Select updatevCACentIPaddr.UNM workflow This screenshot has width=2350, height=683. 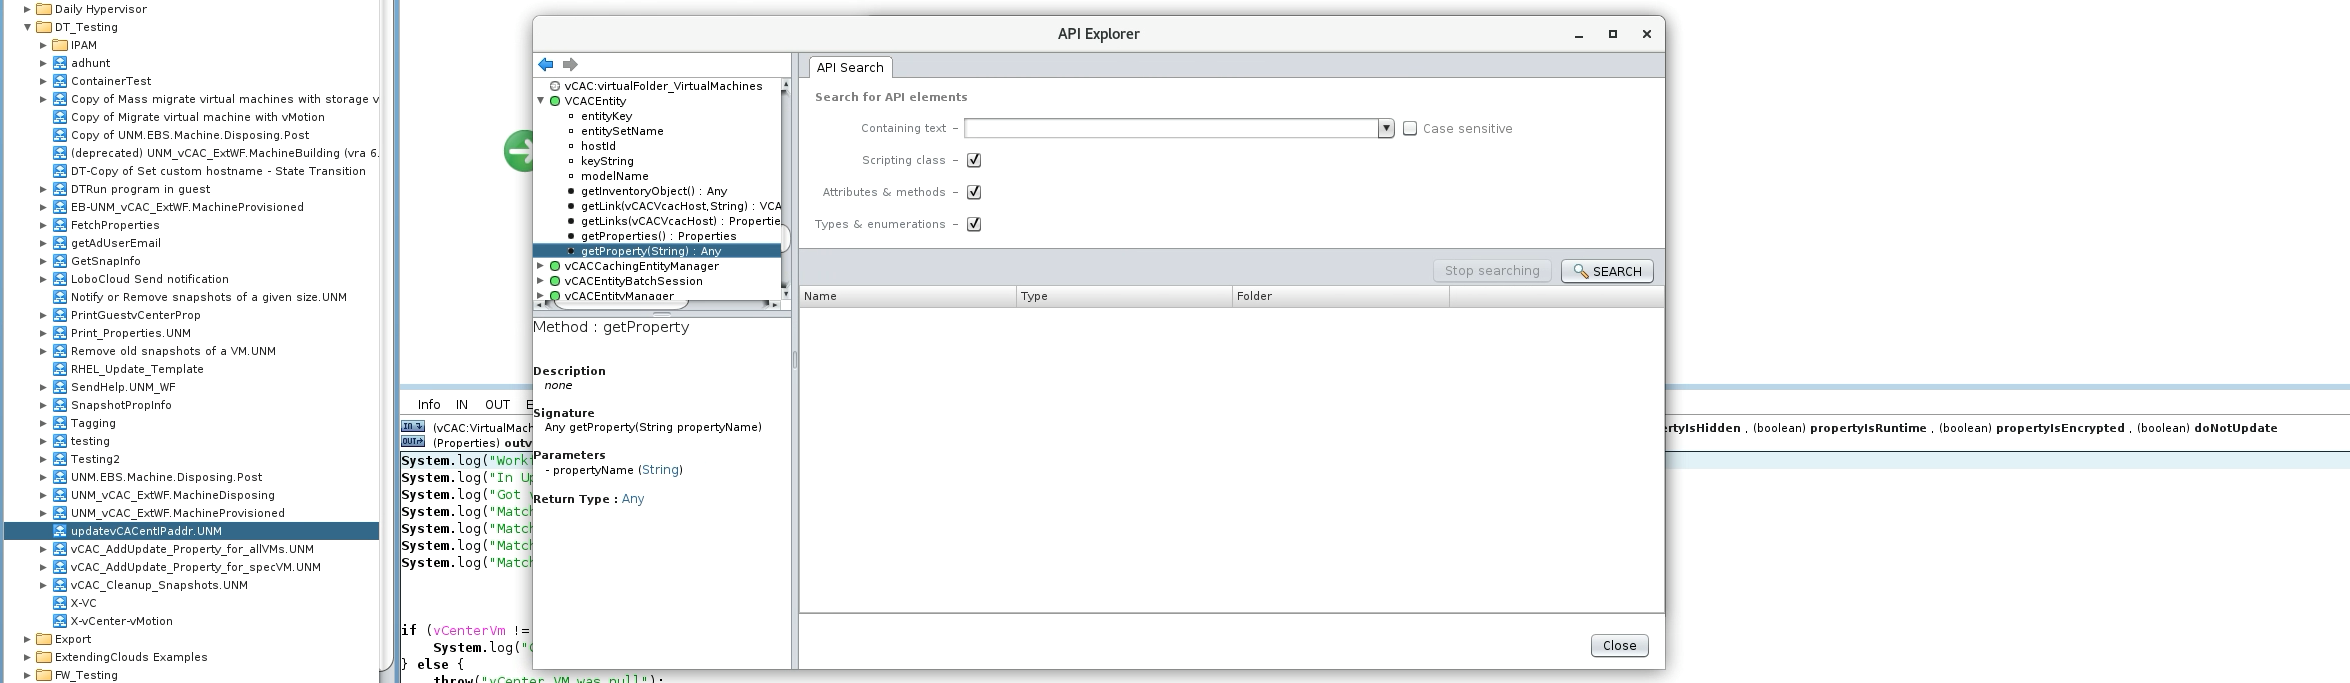[x=192, y=531]
